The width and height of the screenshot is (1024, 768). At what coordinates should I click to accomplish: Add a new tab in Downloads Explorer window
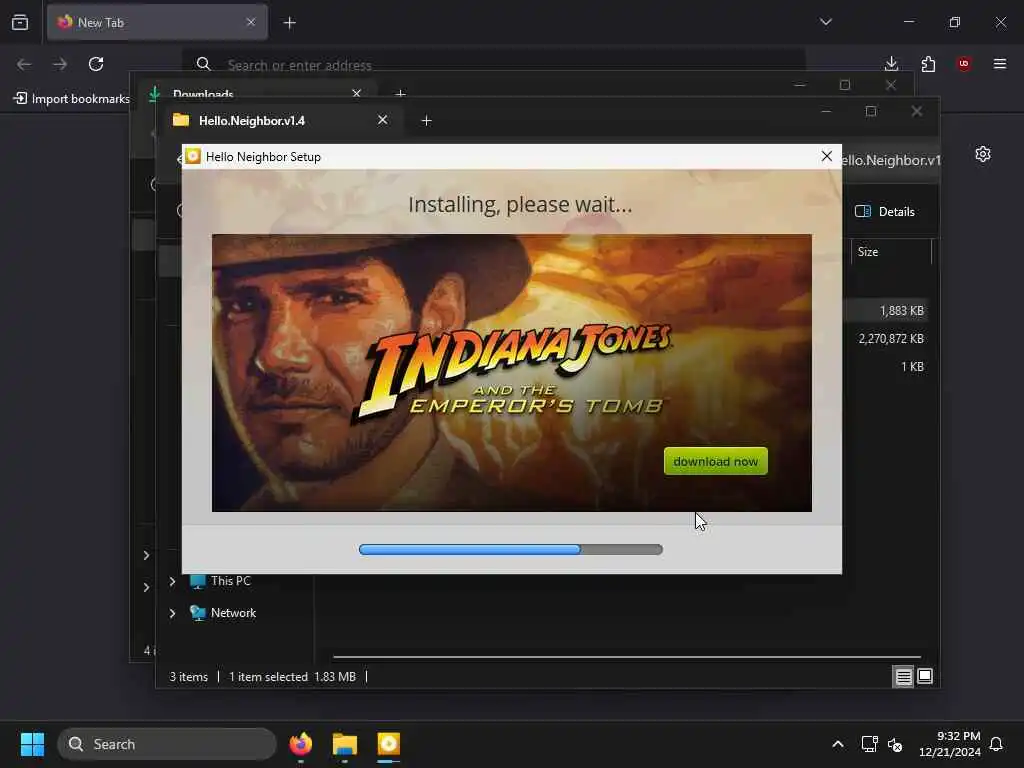point(400,93)
